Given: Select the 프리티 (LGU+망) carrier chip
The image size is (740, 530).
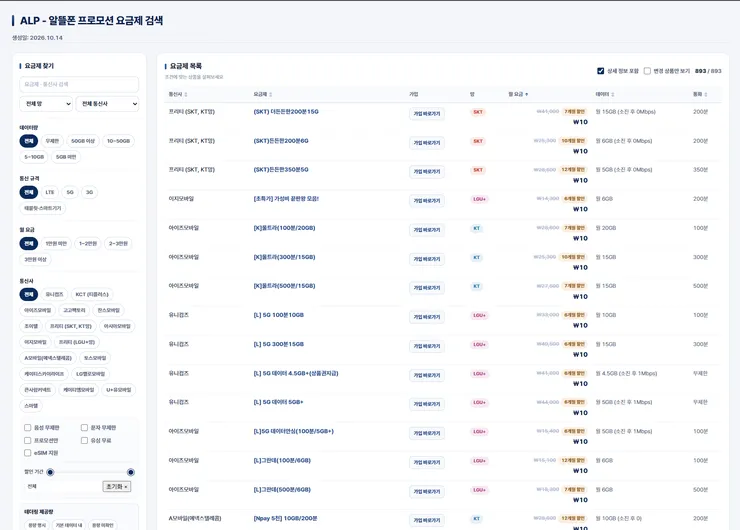Looking at the screenshot, I should pos(76,342).
